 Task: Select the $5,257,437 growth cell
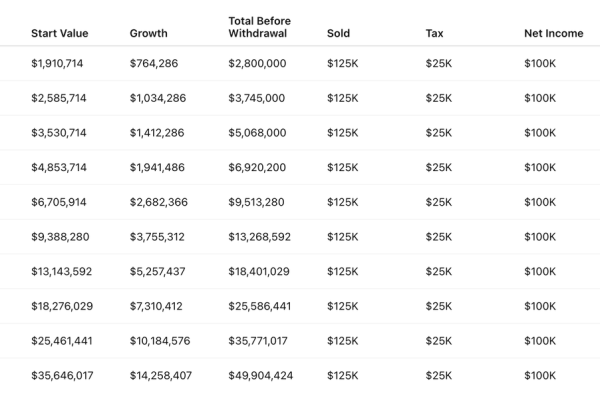(x=158, y=271)
